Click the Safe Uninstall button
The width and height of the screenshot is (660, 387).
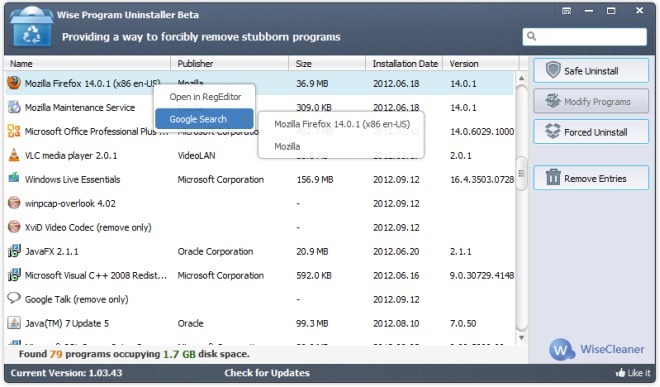591,71
